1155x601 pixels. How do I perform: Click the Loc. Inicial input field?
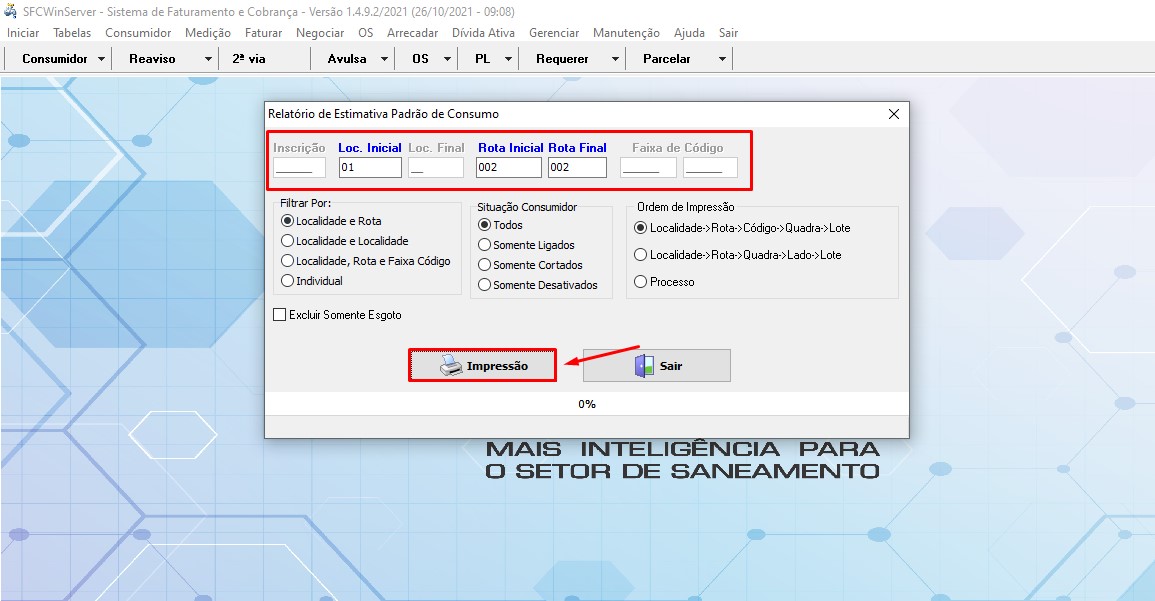pyautogui.click(x=370, y=168)
